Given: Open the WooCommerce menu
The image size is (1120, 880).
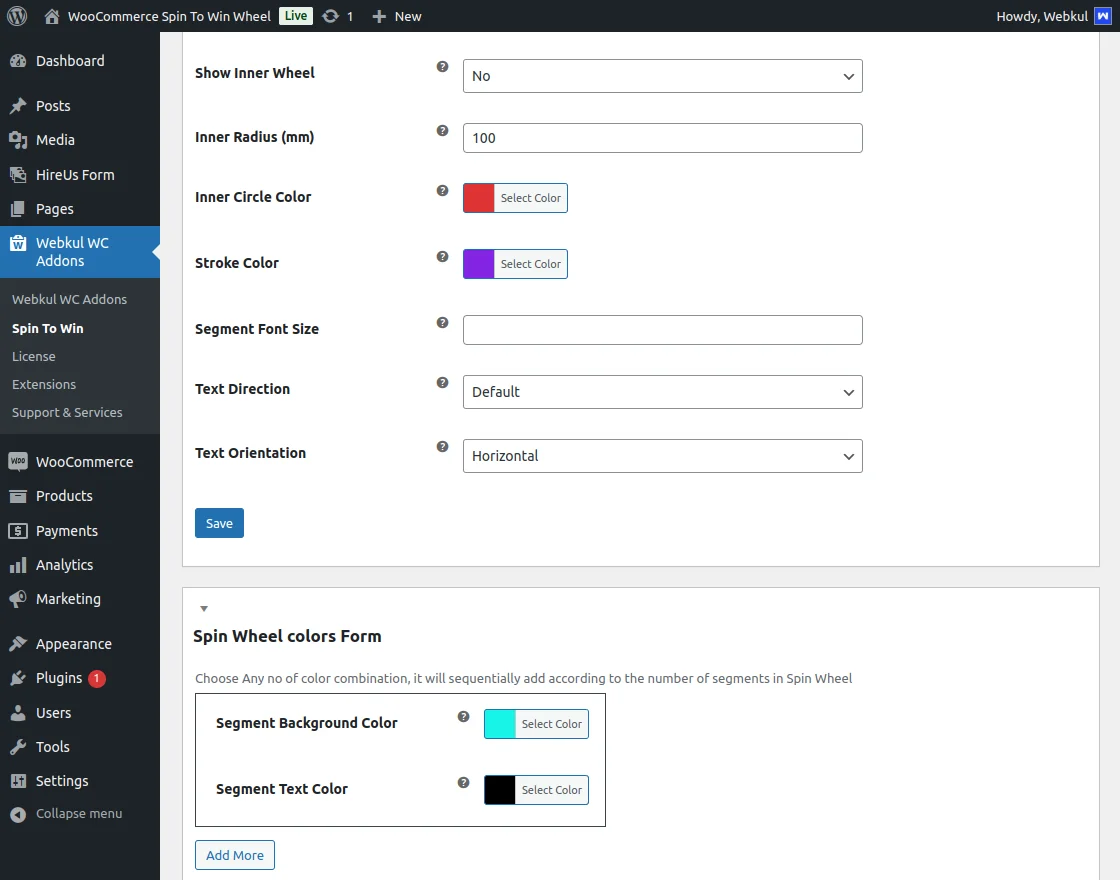Looking at the screenshot, I should tap(84, 462).
